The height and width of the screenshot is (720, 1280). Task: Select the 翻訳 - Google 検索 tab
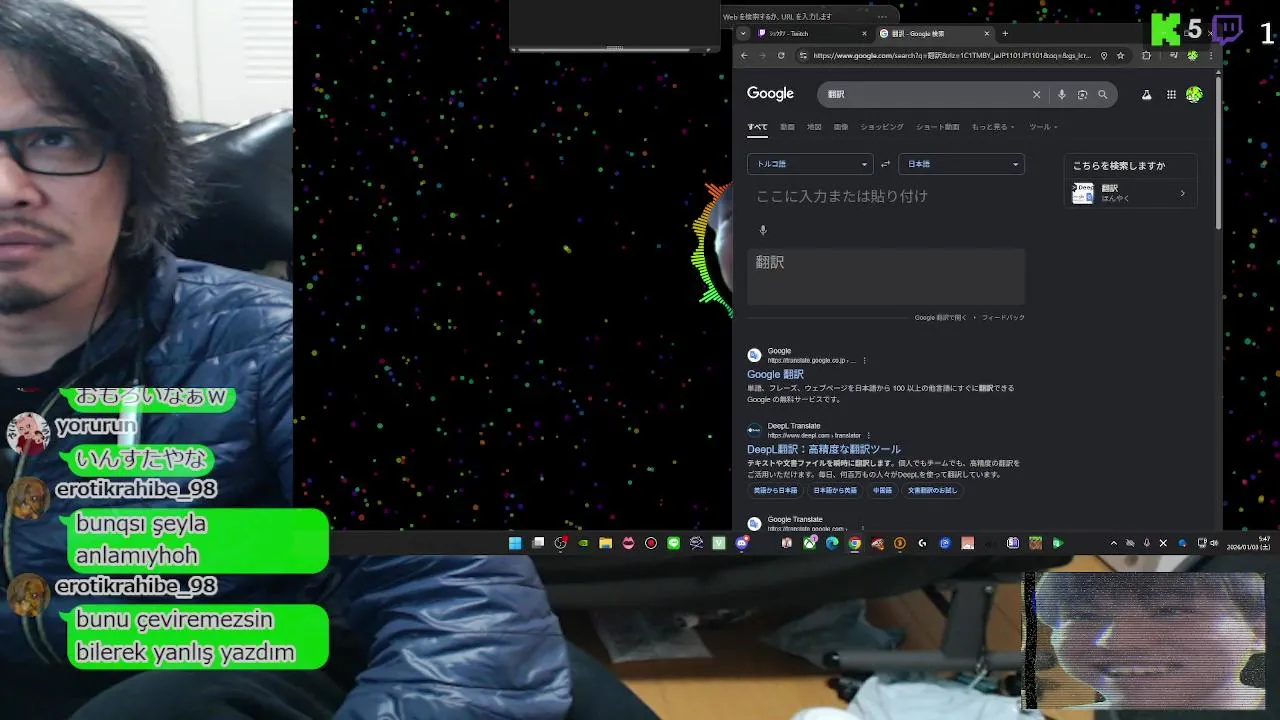(935, 33)
